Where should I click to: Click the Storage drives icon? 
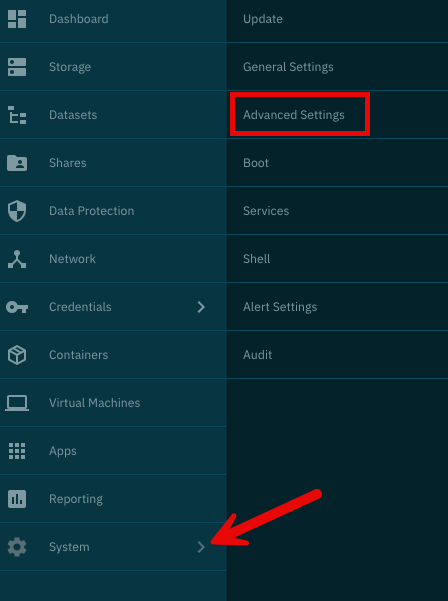coord(17,67)
